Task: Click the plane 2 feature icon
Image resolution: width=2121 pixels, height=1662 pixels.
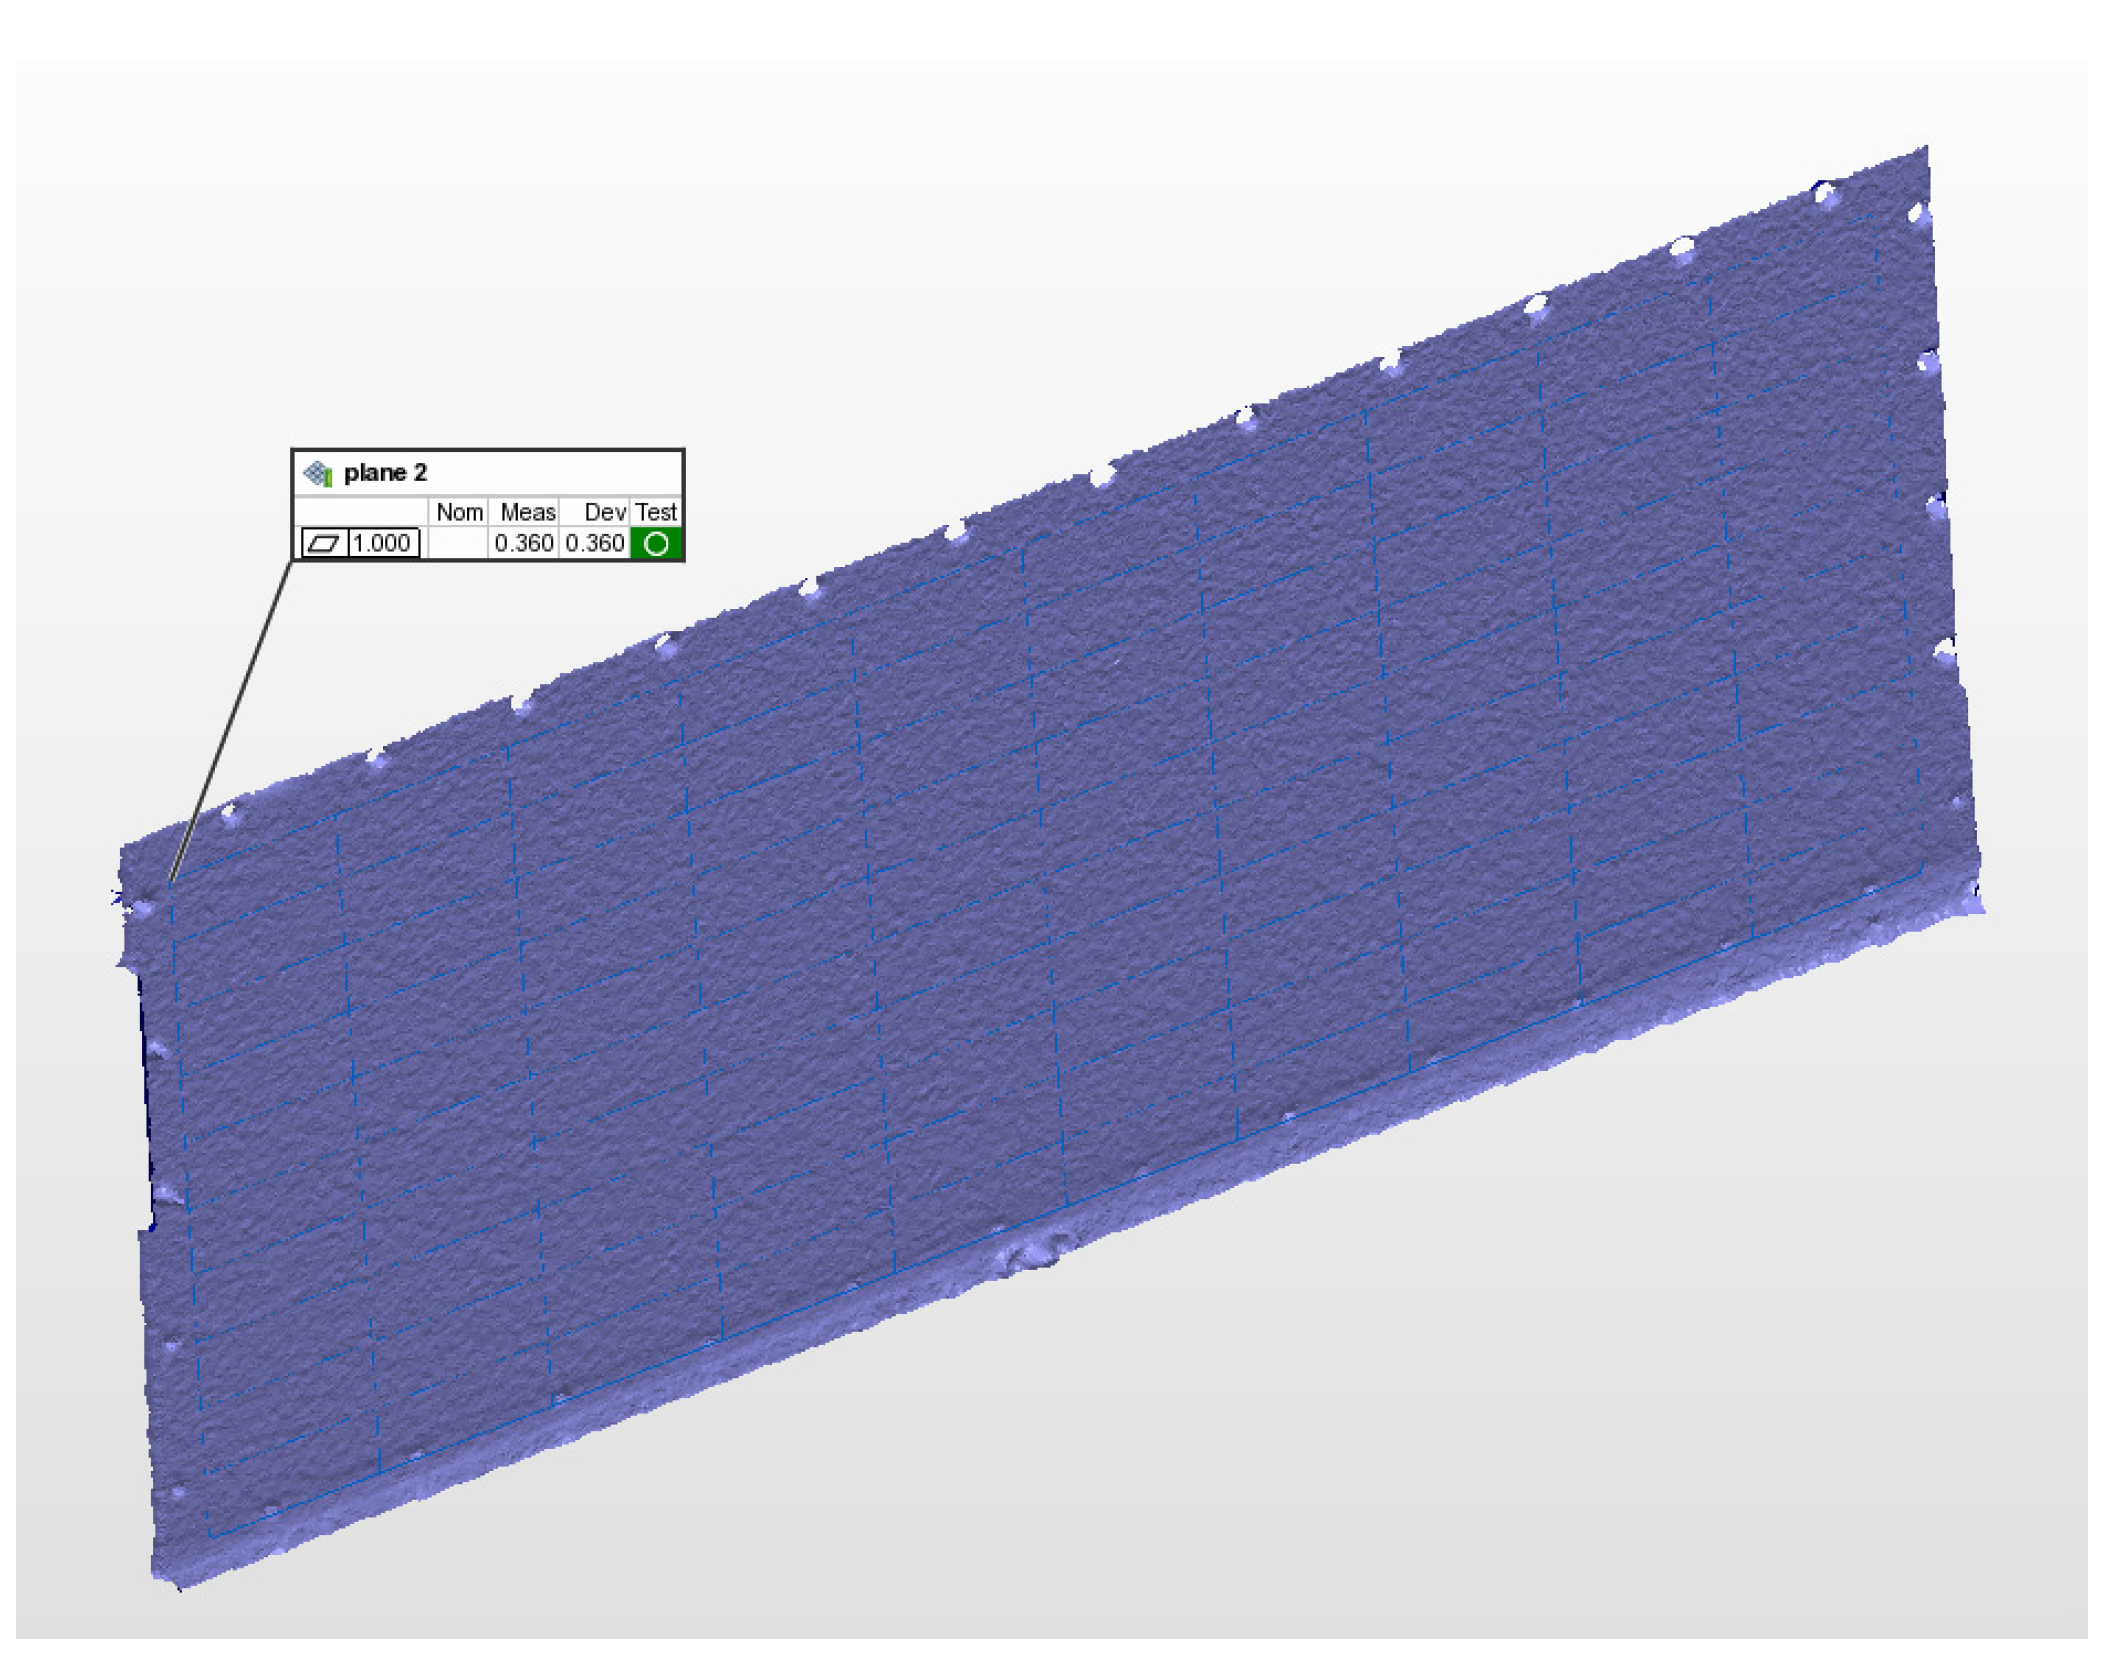Action: (x=318, y=473)
